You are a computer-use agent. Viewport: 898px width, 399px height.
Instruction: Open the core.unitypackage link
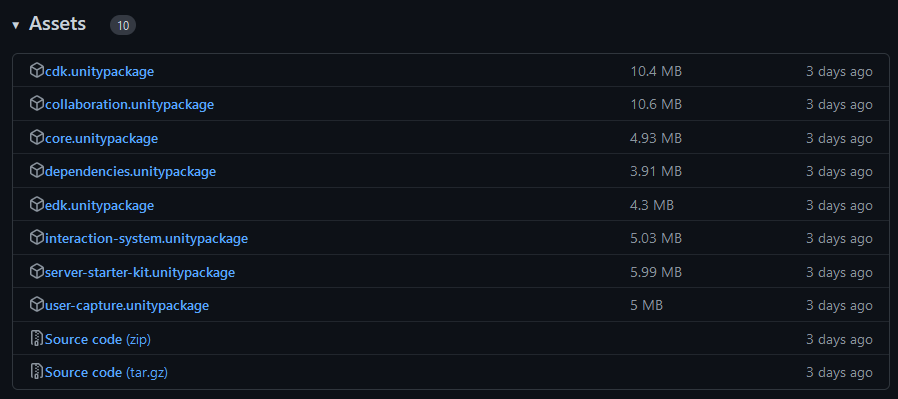pyautogui.click(x=101, y=139)
